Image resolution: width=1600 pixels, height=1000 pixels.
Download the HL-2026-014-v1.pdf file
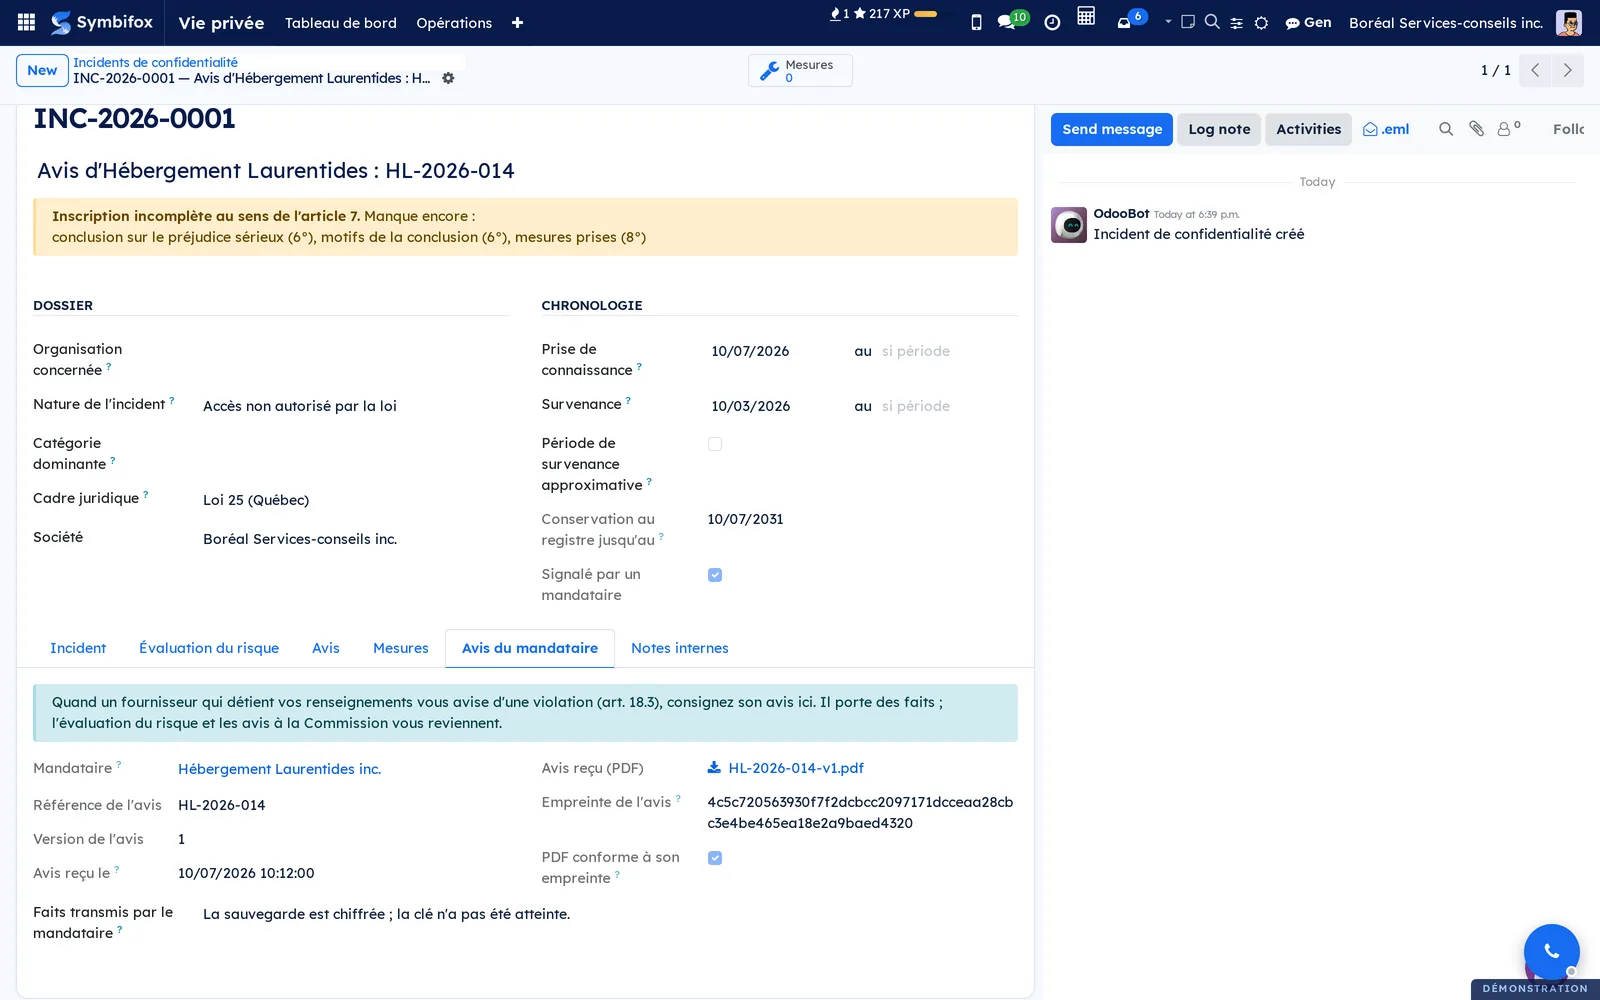pos(786,768)
